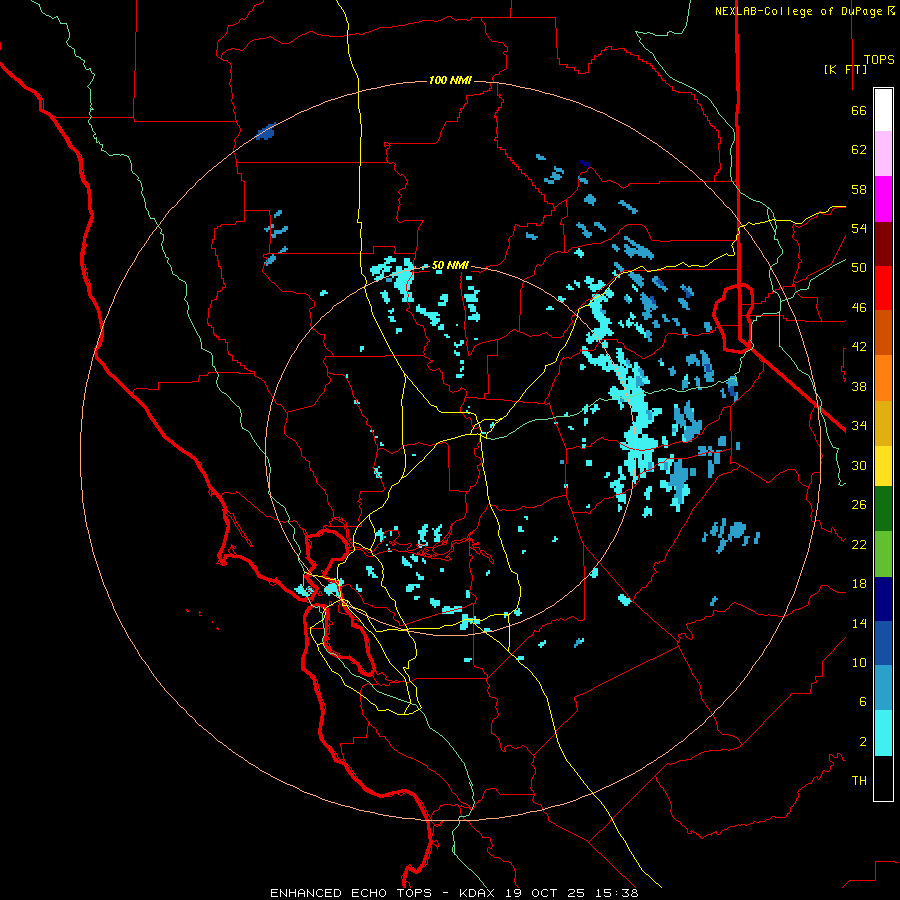Viewport: 900px width, 900px height.
Task: Click the legend value 42
Action: (x=859, y=347)
